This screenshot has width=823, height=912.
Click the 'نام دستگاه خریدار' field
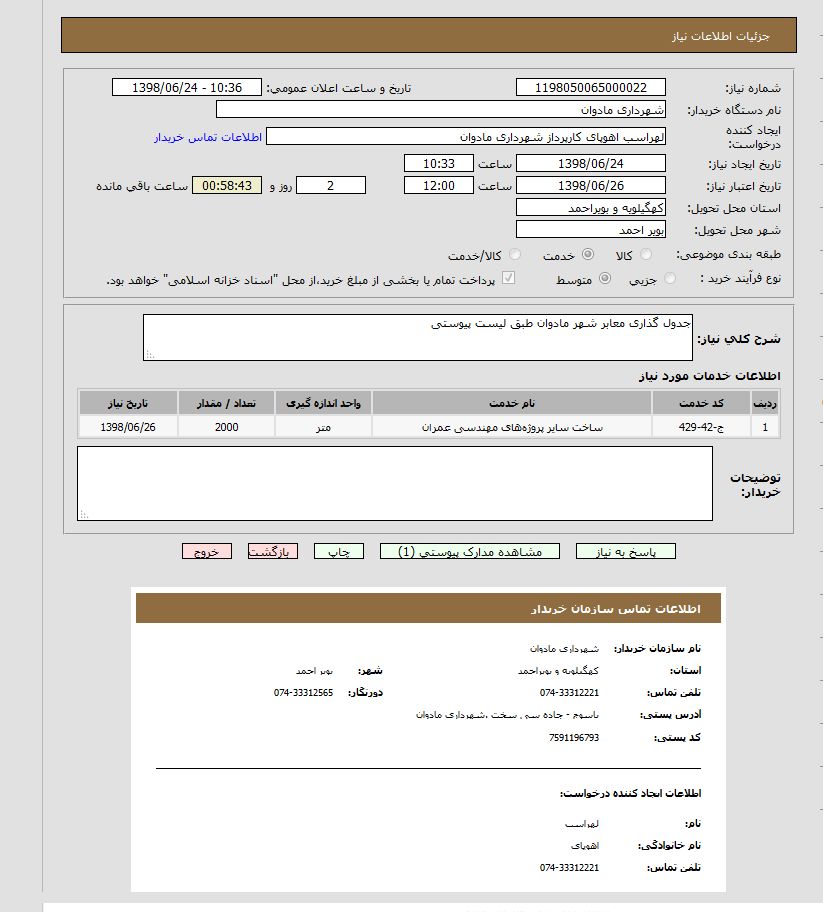(x=441, y=110)
